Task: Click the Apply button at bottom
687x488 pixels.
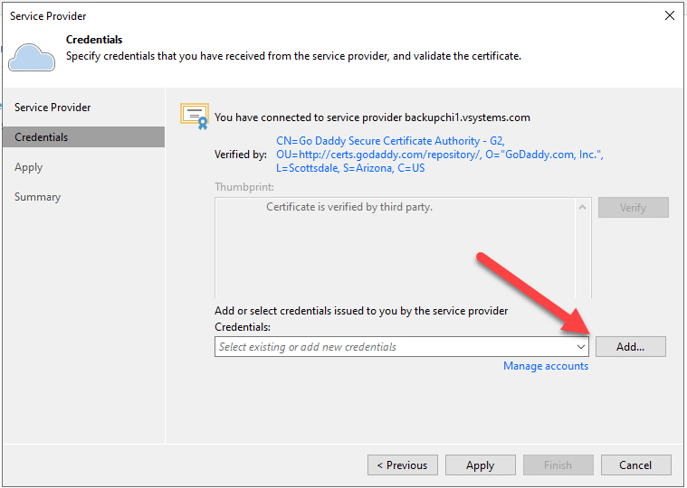Action: point(480,465)
